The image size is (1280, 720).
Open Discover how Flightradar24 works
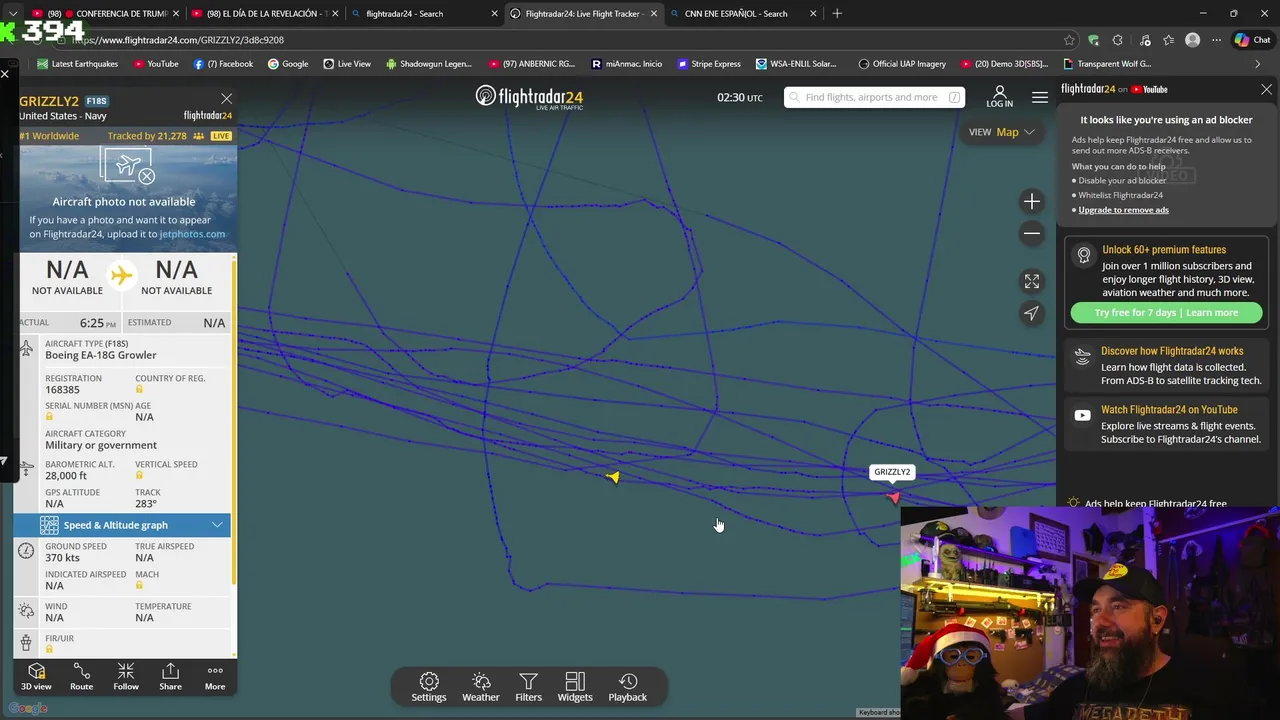[1166, 366]
